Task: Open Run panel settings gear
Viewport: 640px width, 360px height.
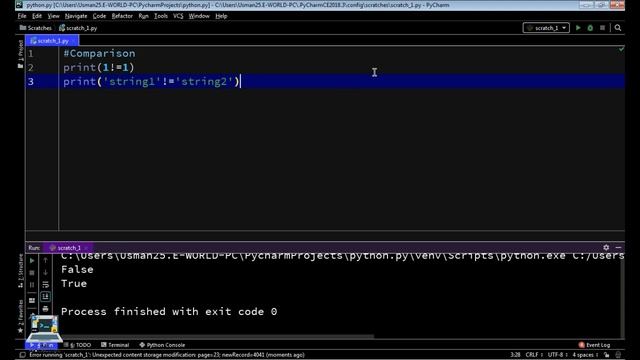Action: click(606, 247)
